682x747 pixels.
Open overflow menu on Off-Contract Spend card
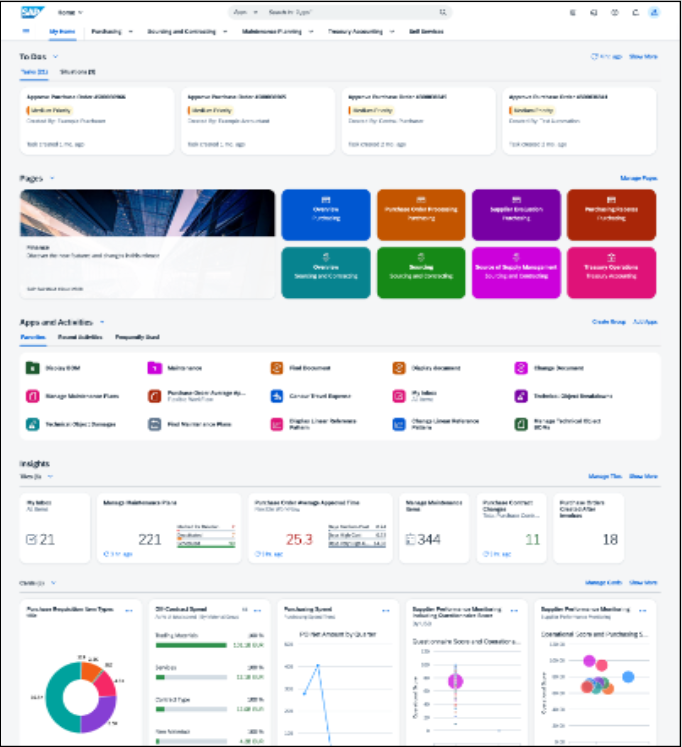(258, 610)
